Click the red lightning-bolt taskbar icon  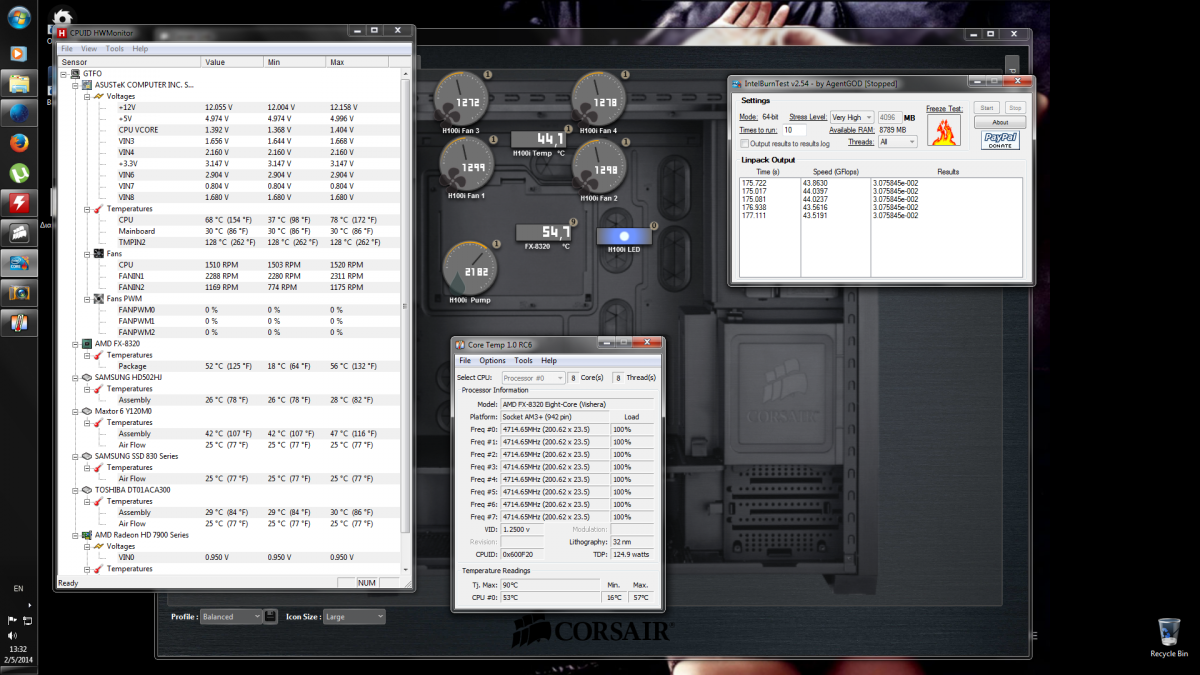click(x=19, y=203)
